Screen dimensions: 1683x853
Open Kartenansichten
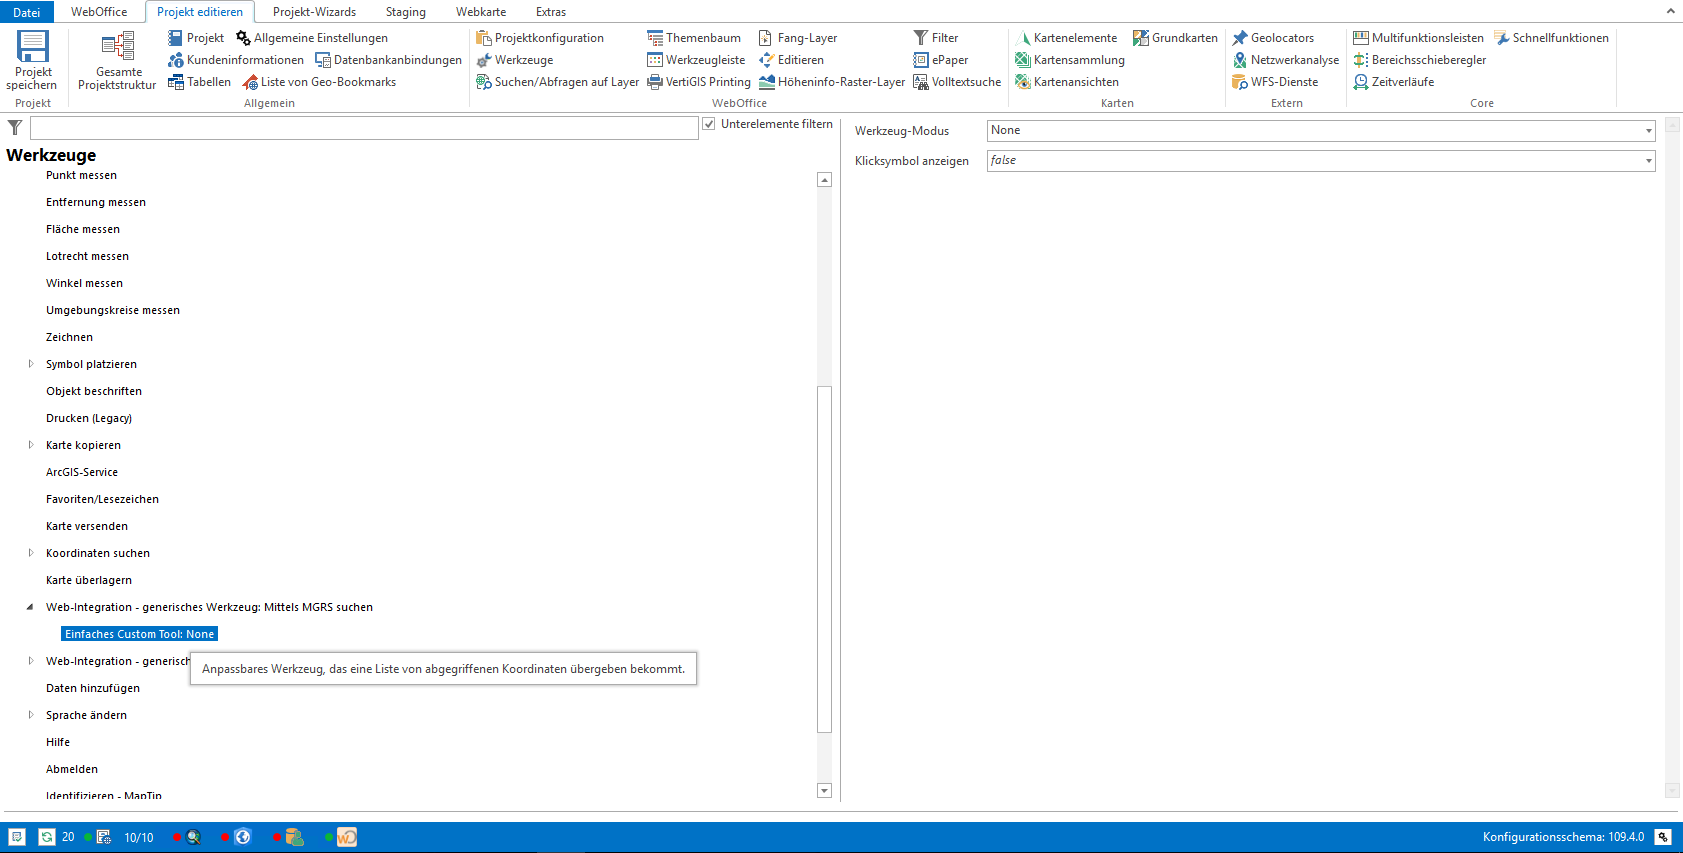point(1067,82)
